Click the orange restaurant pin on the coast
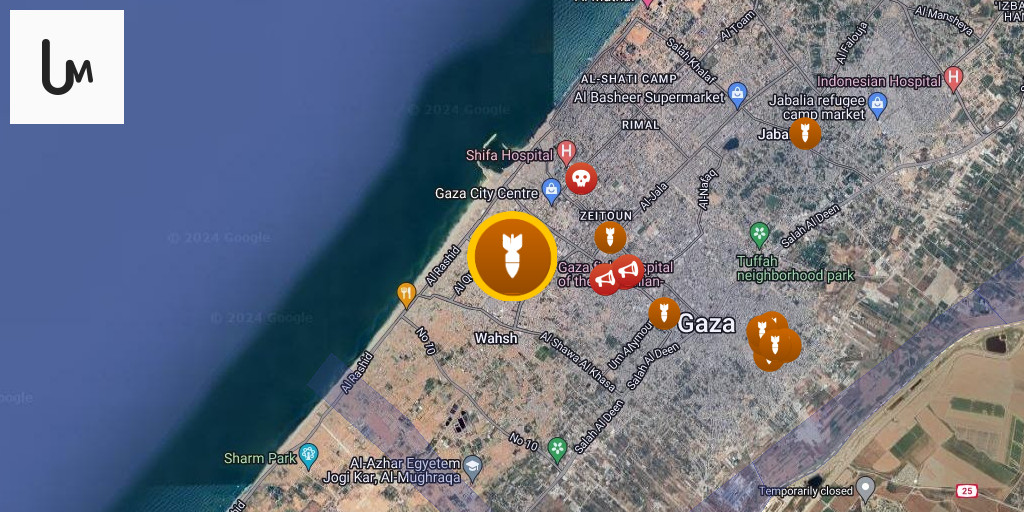The image size is (1024, 512). pyautogui.click(x=406, y=295)
